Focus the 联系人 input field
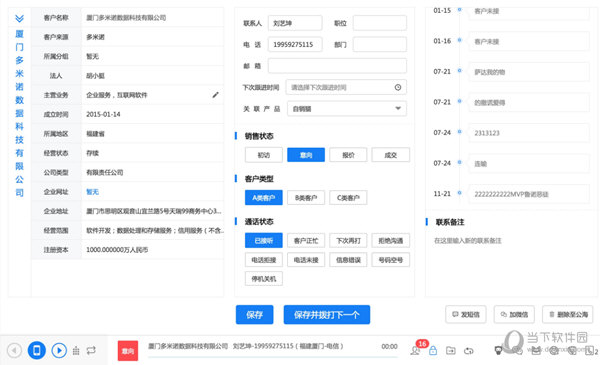The image size is (600, 365). coord(295,23)
